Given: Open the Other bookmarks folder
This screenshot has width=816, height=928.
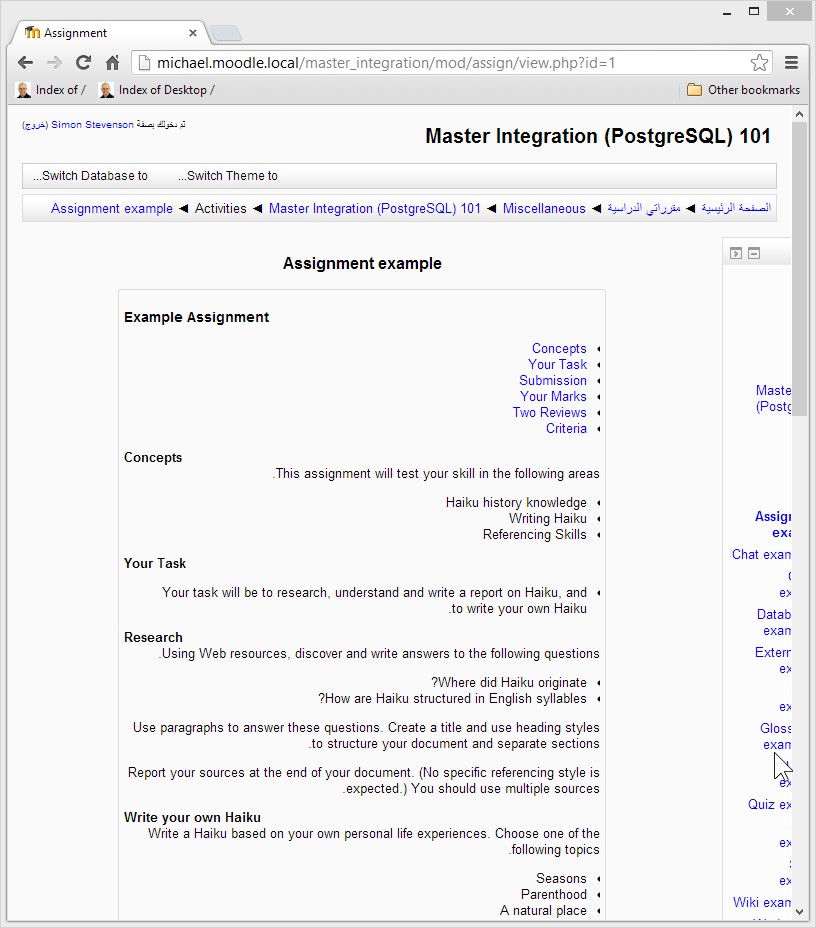Looking at the screenshot, I should [x=743, y=90].
